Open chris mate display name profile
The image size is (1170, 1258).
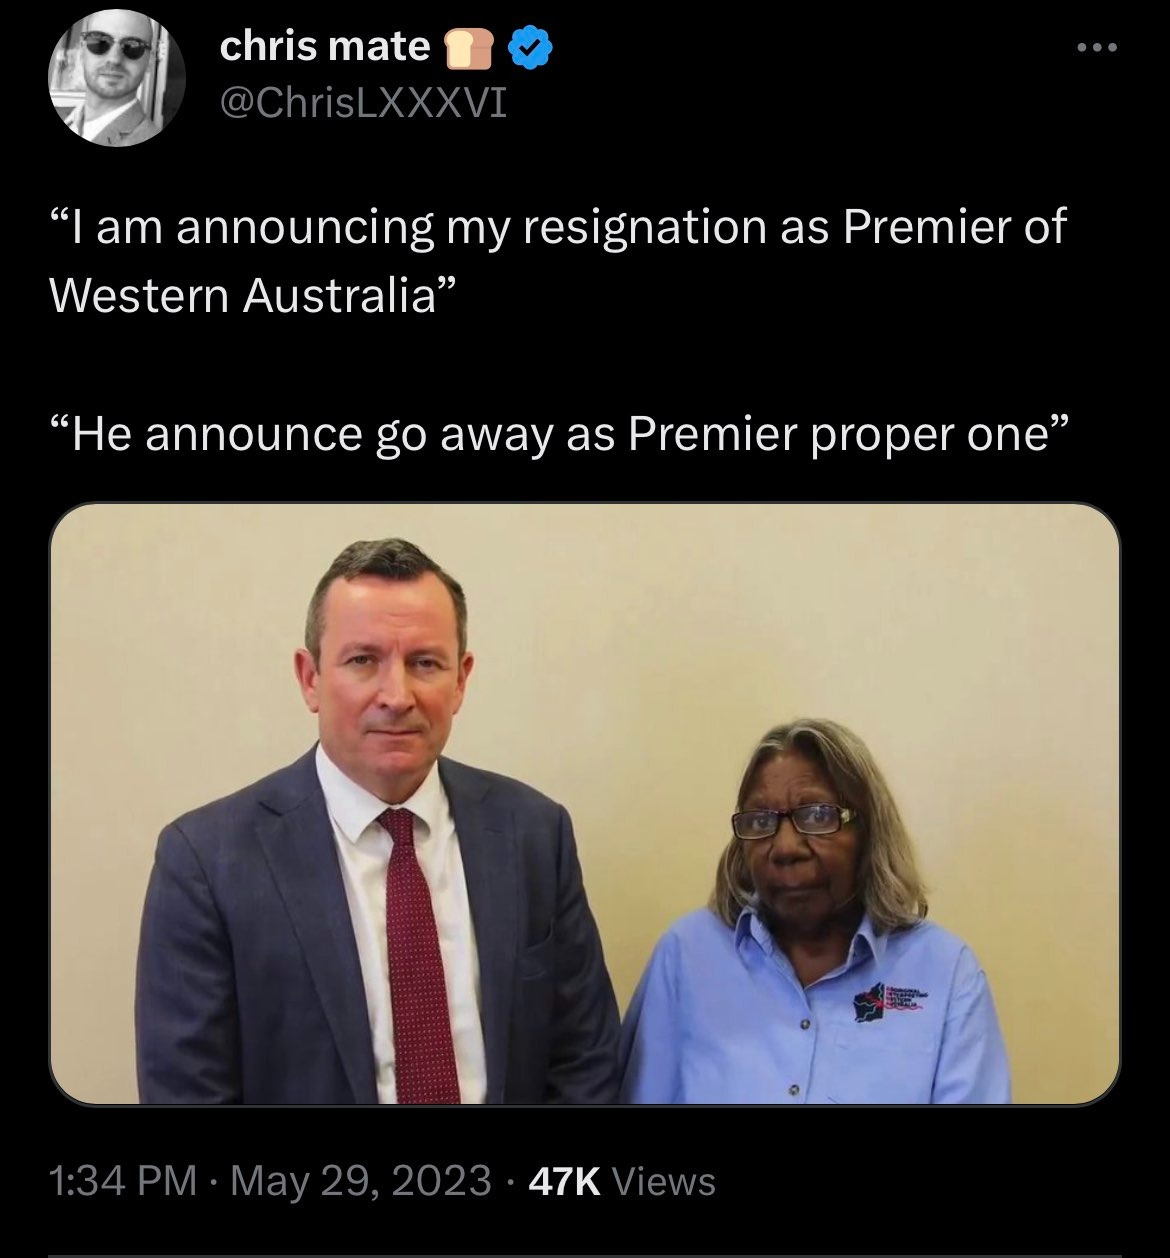click(x=324, y=46)
